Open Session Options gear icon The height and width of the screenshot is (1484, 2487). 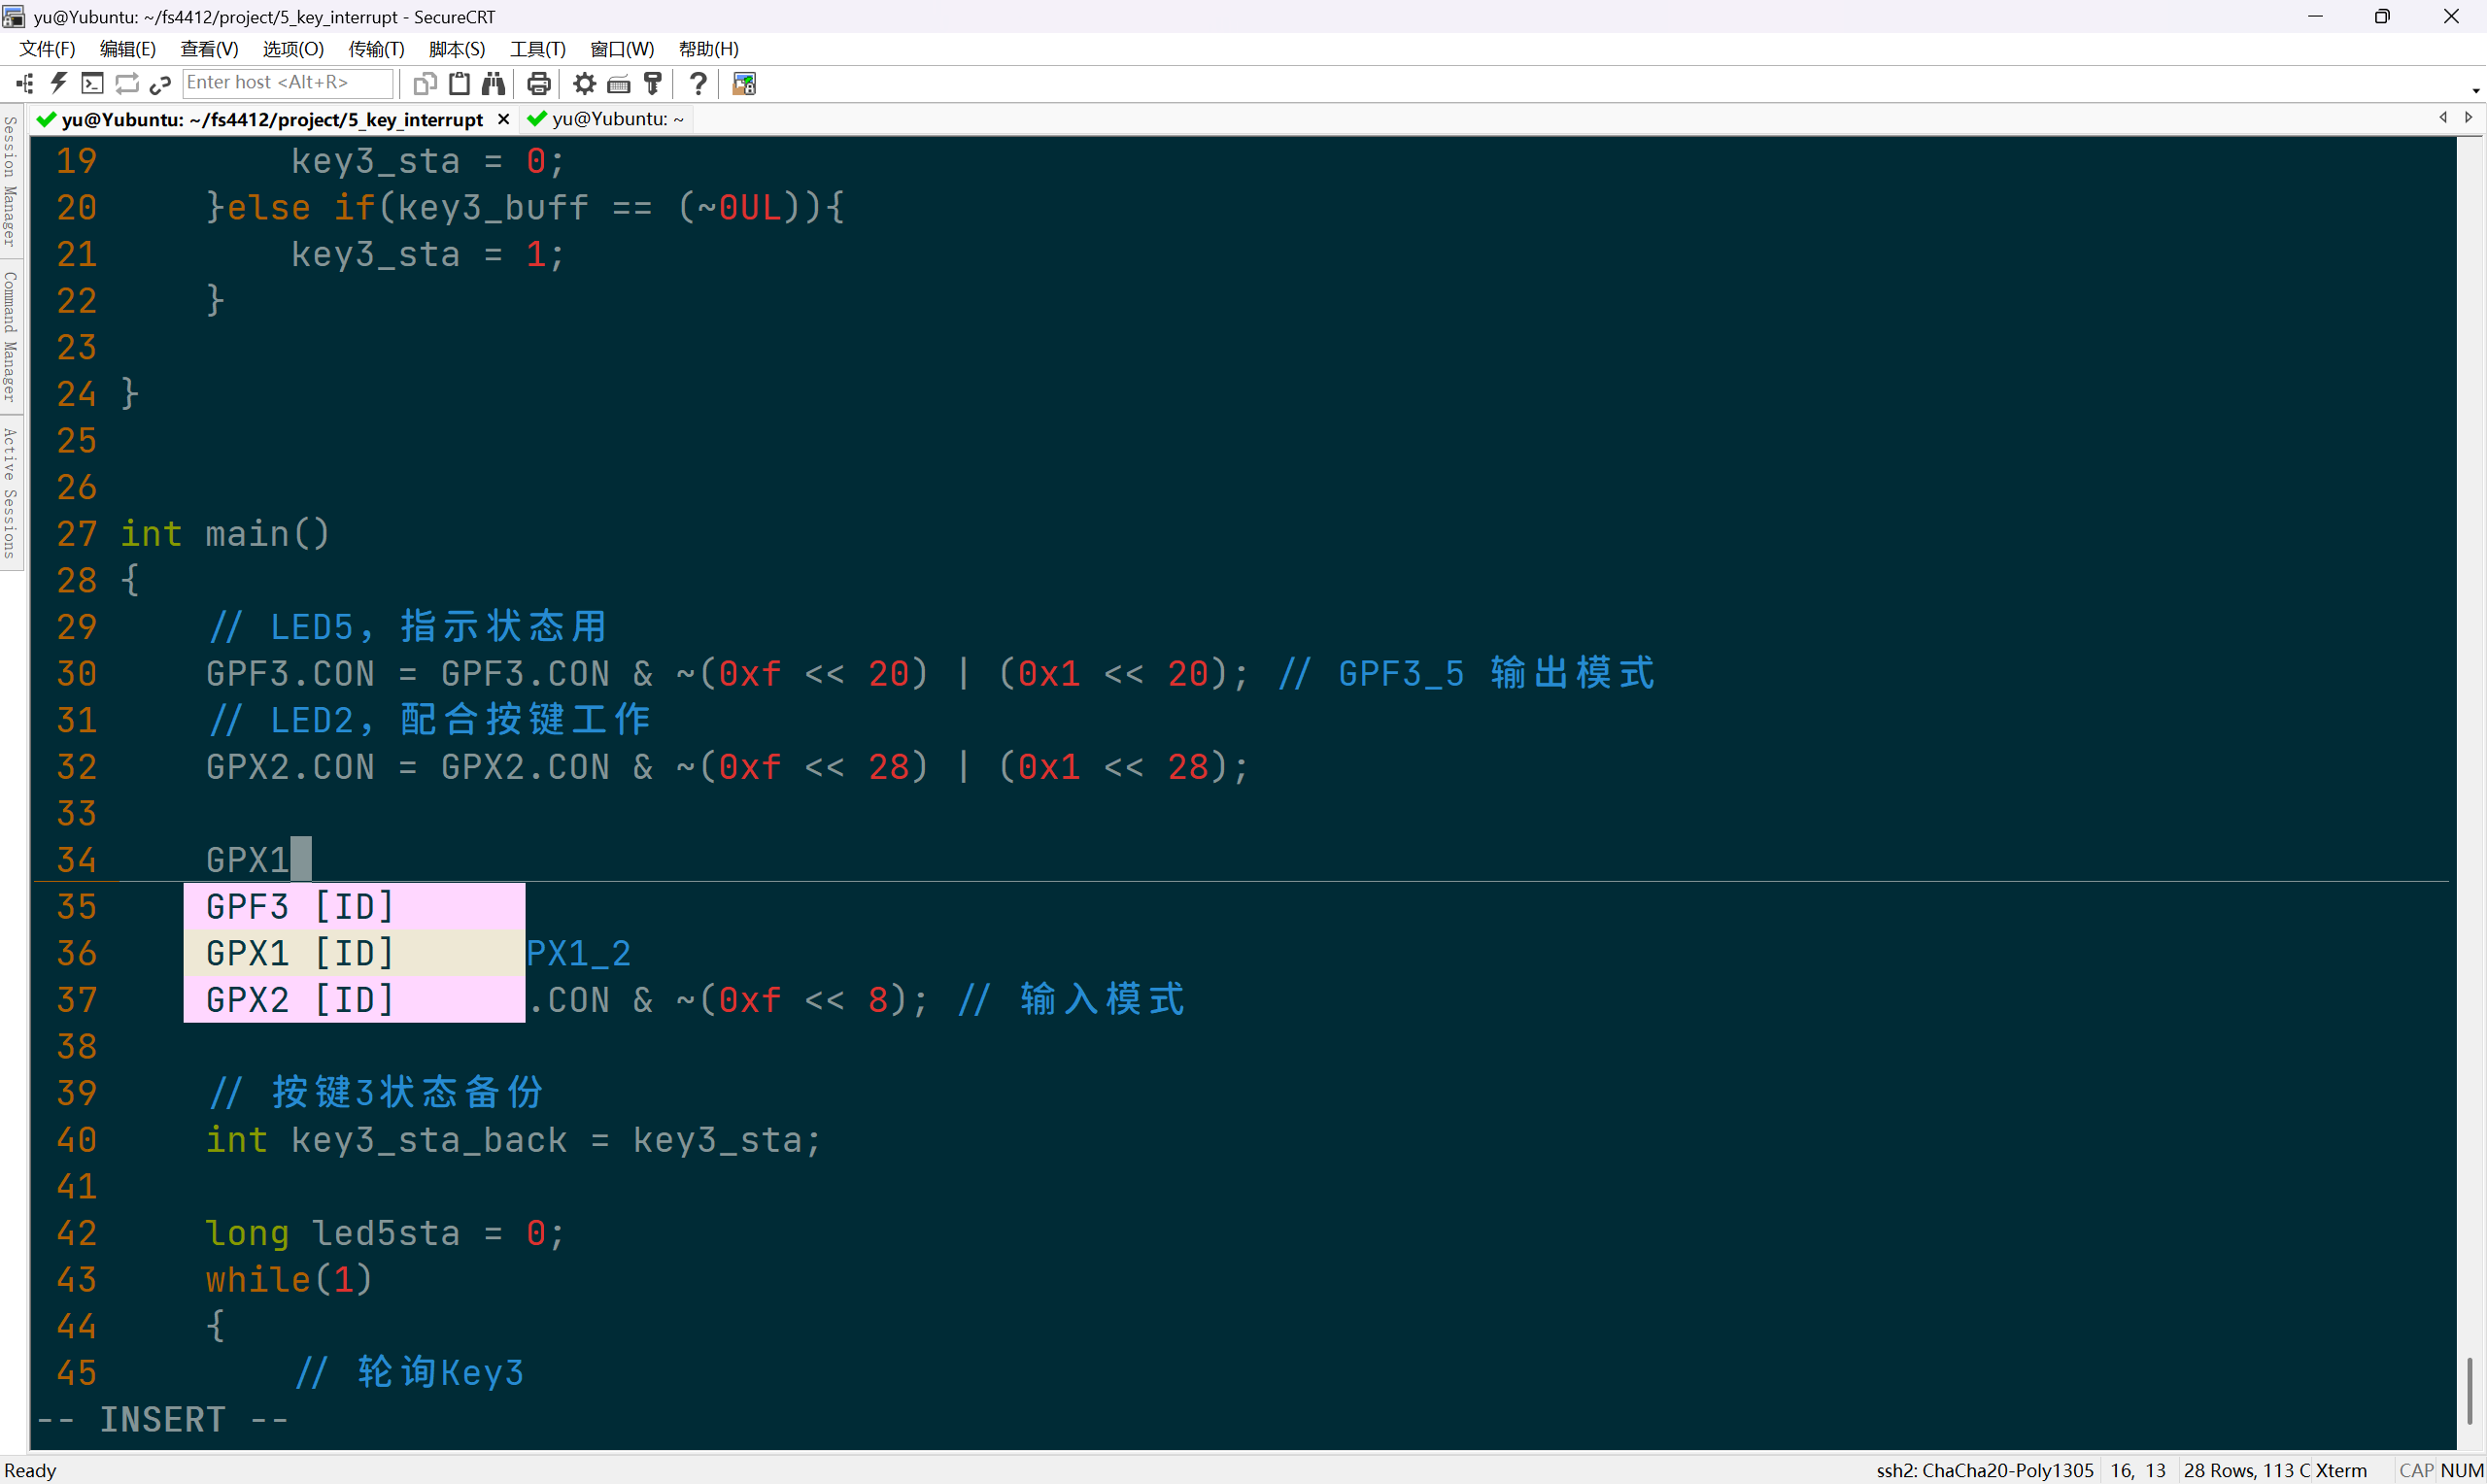(x=584, y=84)
